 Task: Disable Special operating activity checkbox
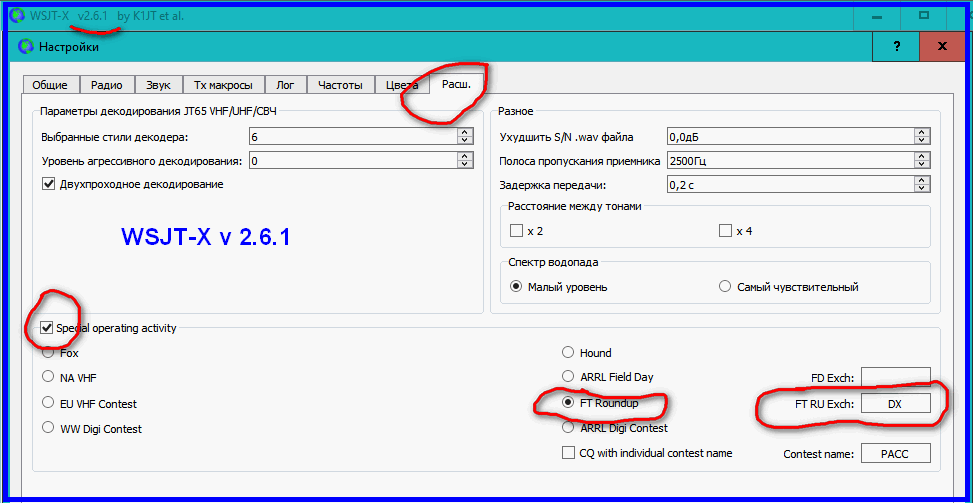[x=47, y=328]
